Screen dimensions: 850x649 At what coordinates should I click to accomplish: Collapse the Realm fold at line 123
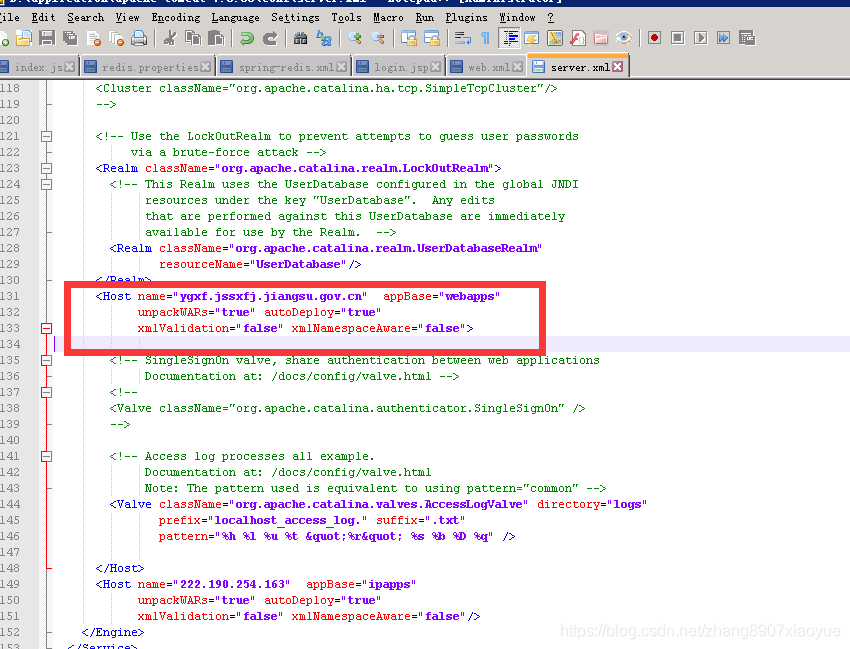47,168
